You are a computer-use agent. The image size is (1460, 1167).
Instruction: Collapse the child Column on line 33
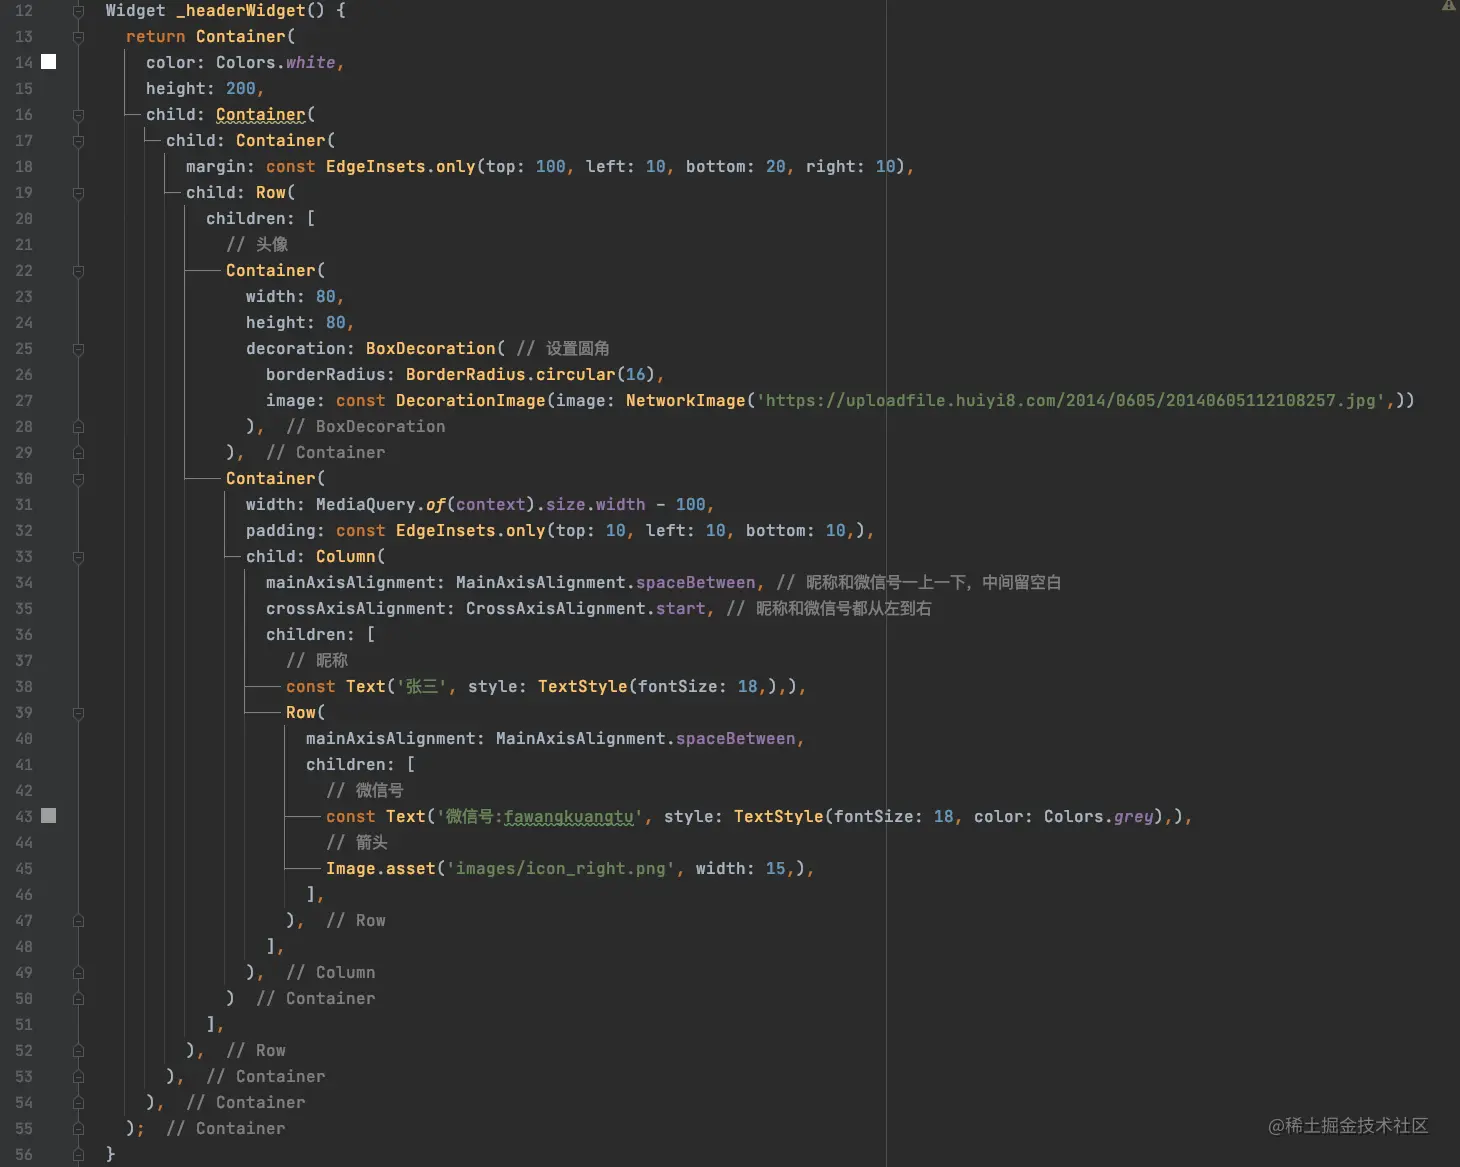(x=78, y=557)
